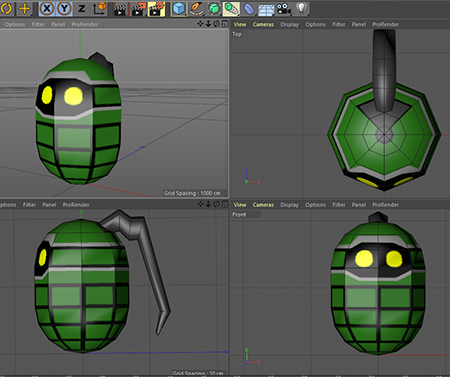Open View menu in Front viewport
Viewport: 450px width, 377px height.
240,205
